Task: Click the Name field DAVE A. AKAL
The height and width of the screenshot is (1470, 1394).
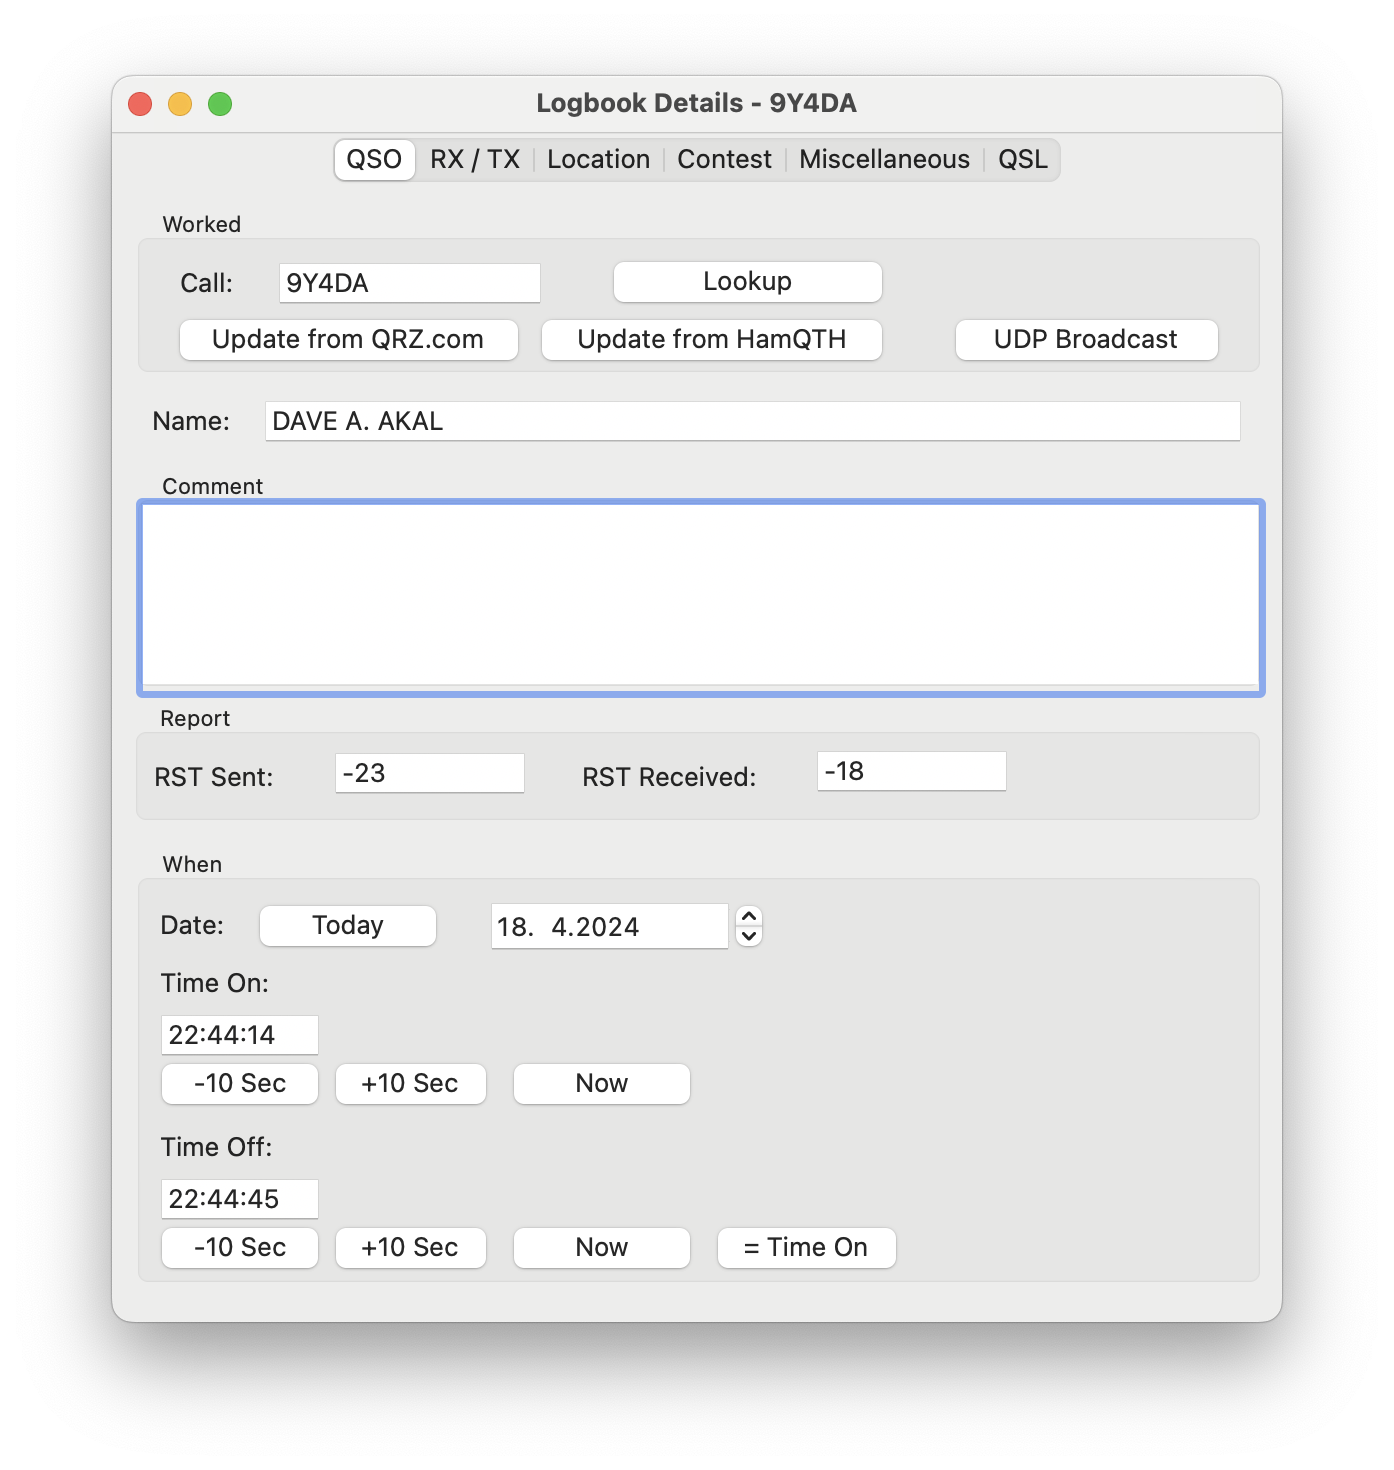Action: [x=752, y=421]
